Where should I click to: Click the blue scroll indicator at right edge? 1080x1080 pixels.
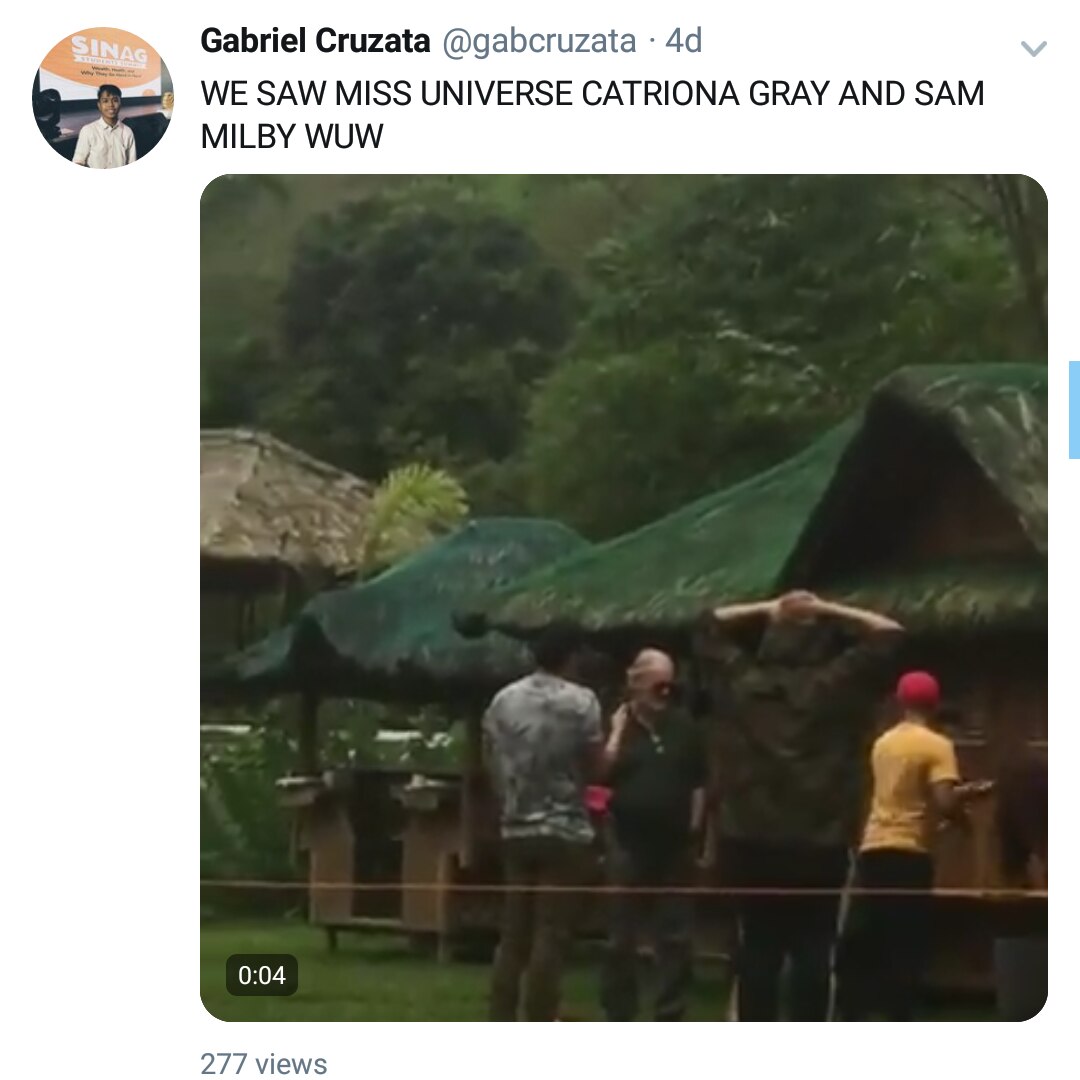click(1074, 409)
